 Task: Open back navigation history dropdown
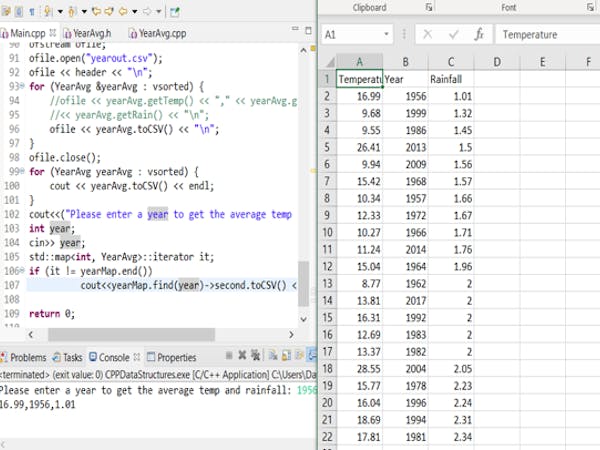pos(134,12)
